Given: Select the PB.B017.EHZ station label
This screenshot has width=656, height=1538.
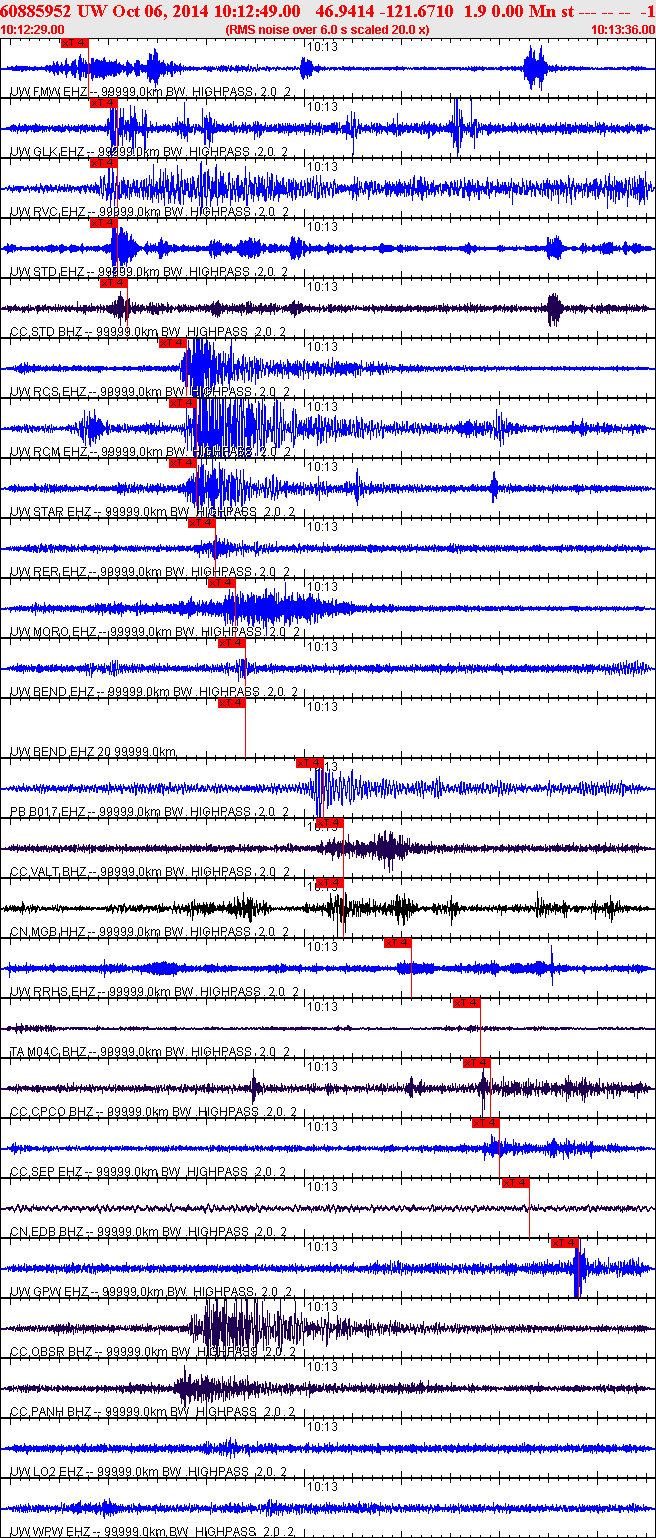Looking at the screenshot, I should [150, 812].
